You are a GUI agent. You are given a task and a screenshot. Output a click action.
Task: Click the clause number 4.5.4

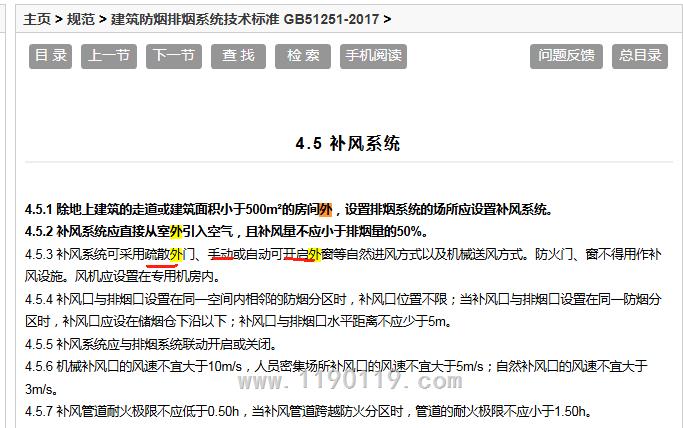point(39,298)
